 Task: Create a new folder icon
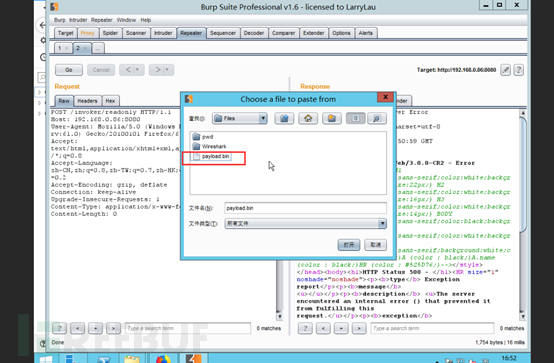click(331, 118)
